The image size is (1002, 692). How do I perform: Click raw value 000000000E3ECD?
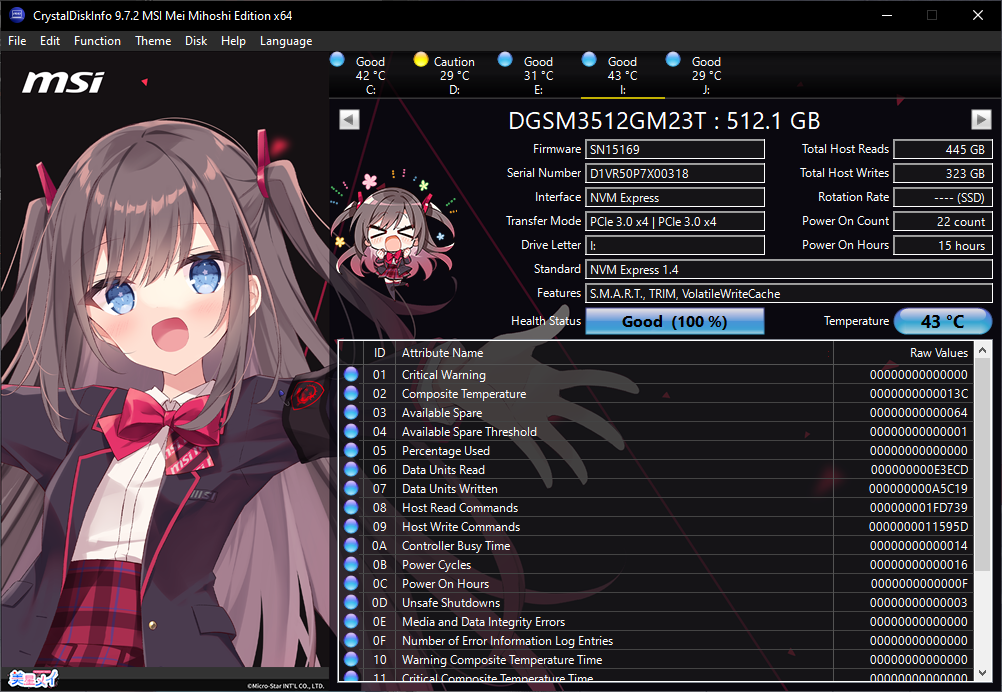(919, 470)
